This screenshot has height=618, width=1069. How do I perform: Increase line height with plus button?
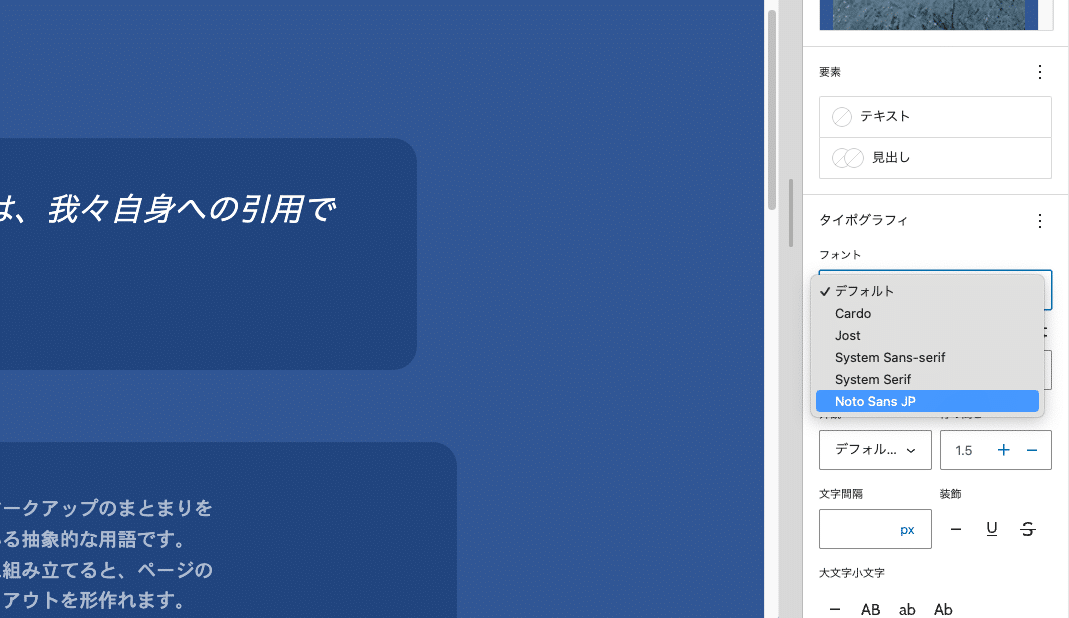[1003, 450]
